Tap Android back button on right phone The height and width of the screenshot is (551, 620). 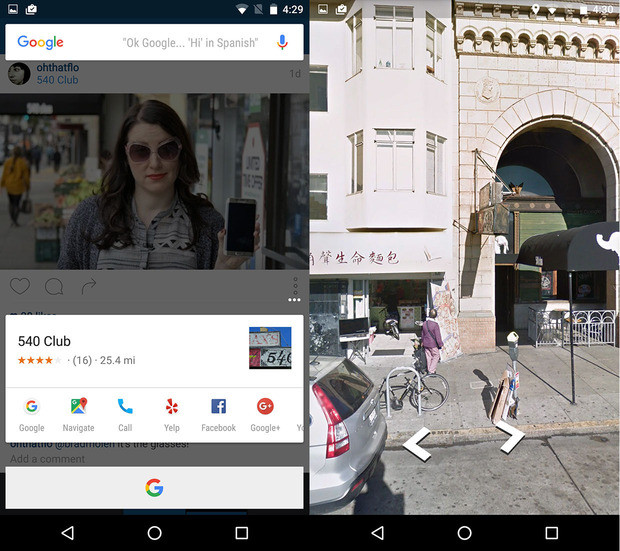[378, 533]
